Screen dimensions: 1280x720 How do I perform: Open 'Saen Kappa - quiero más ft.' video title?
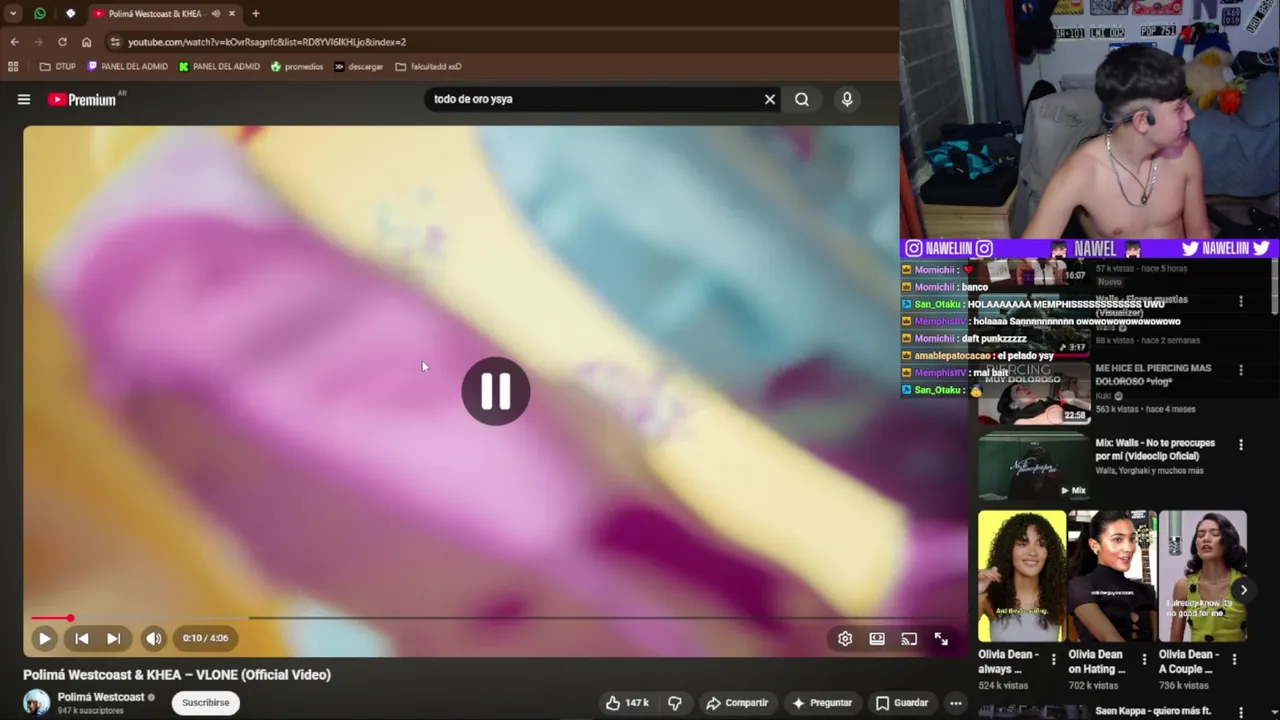point(1153,711)
